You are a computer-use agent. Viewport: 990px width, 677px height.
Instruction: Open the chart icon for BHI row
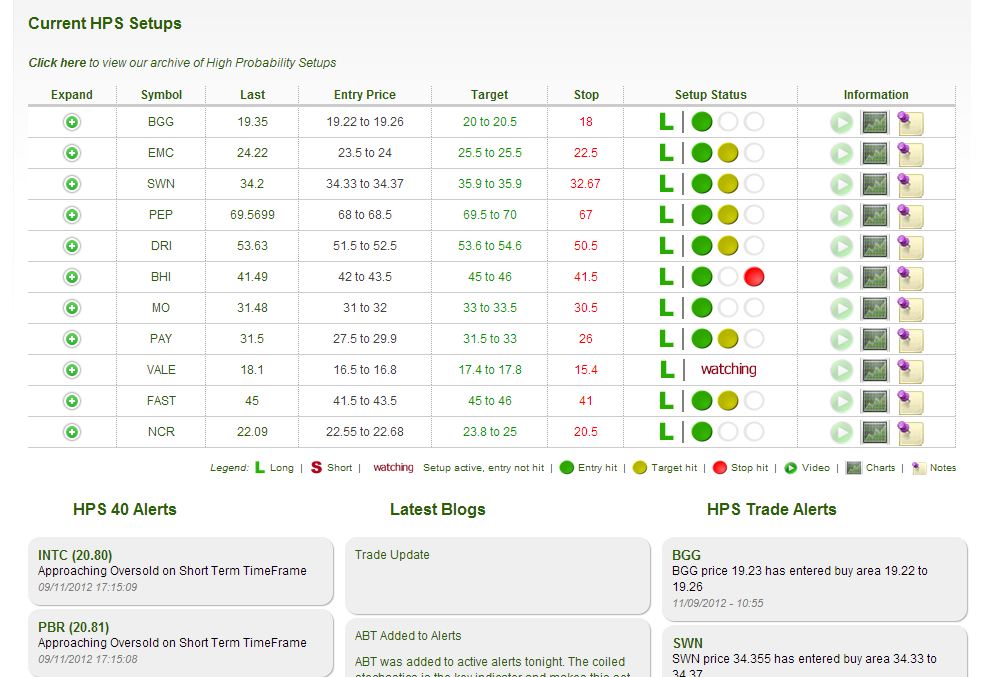click(x=875, y=278)
